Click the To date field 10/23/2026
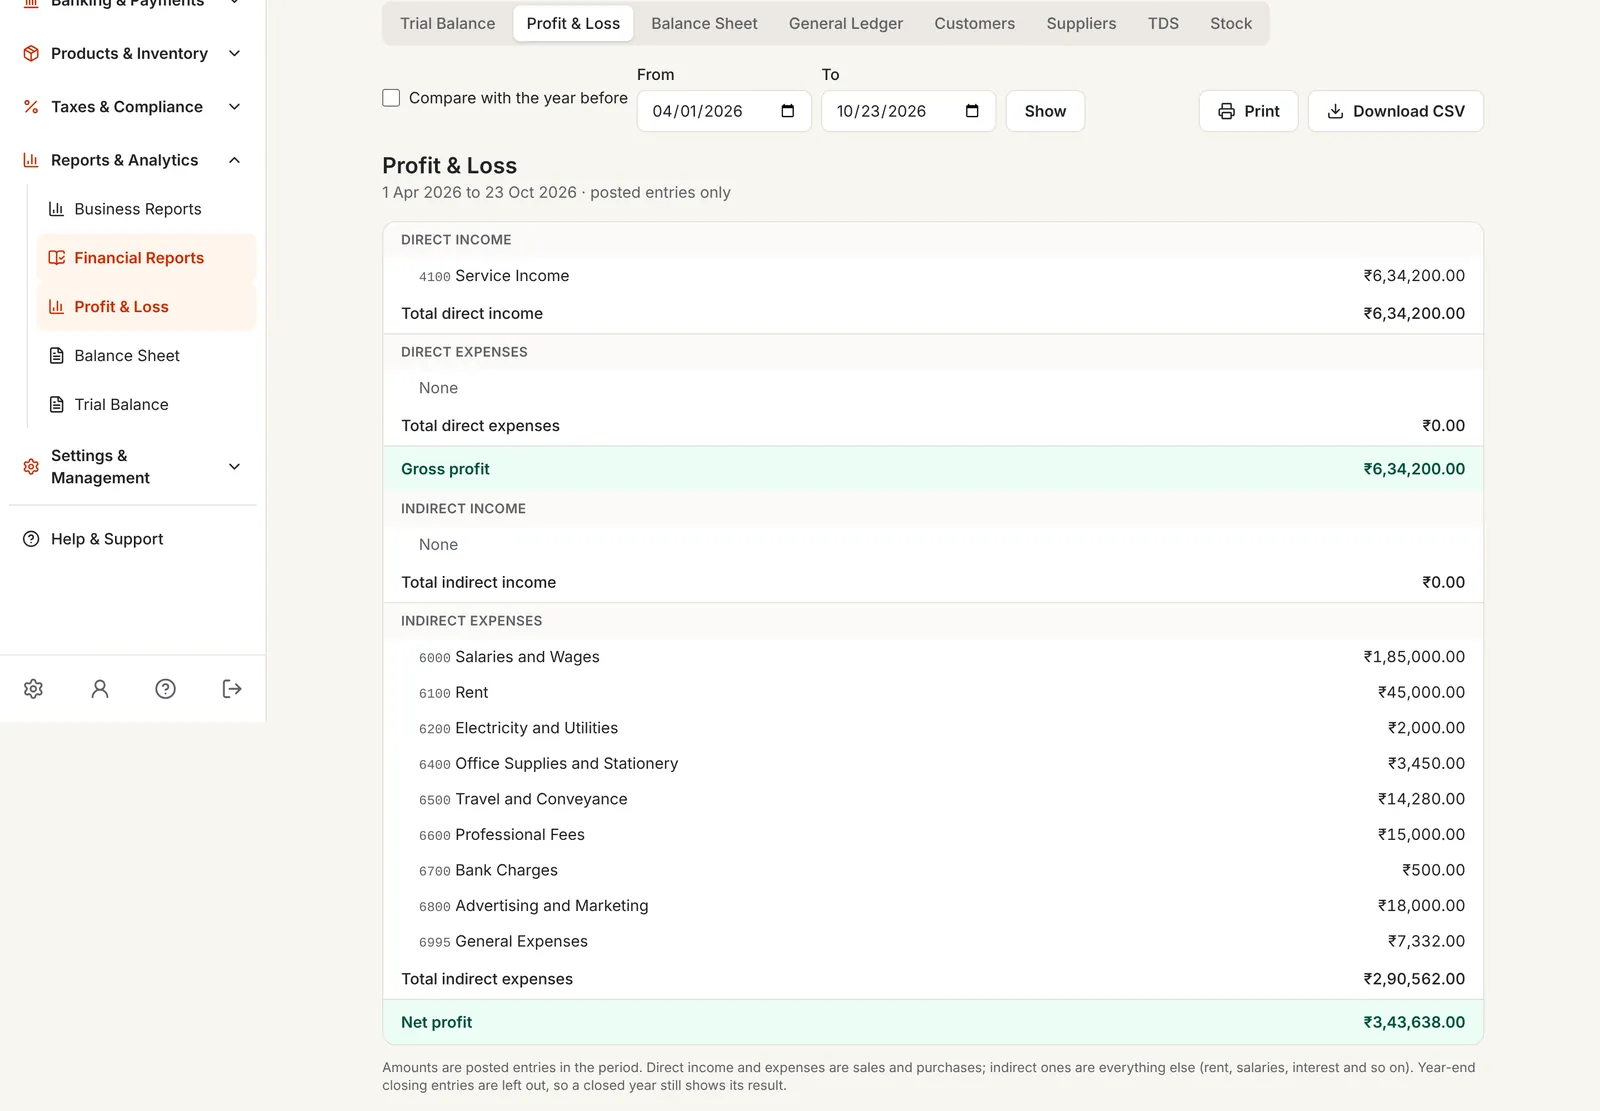The width and height of the screenshot is (1600, 1111). [908, 111]
